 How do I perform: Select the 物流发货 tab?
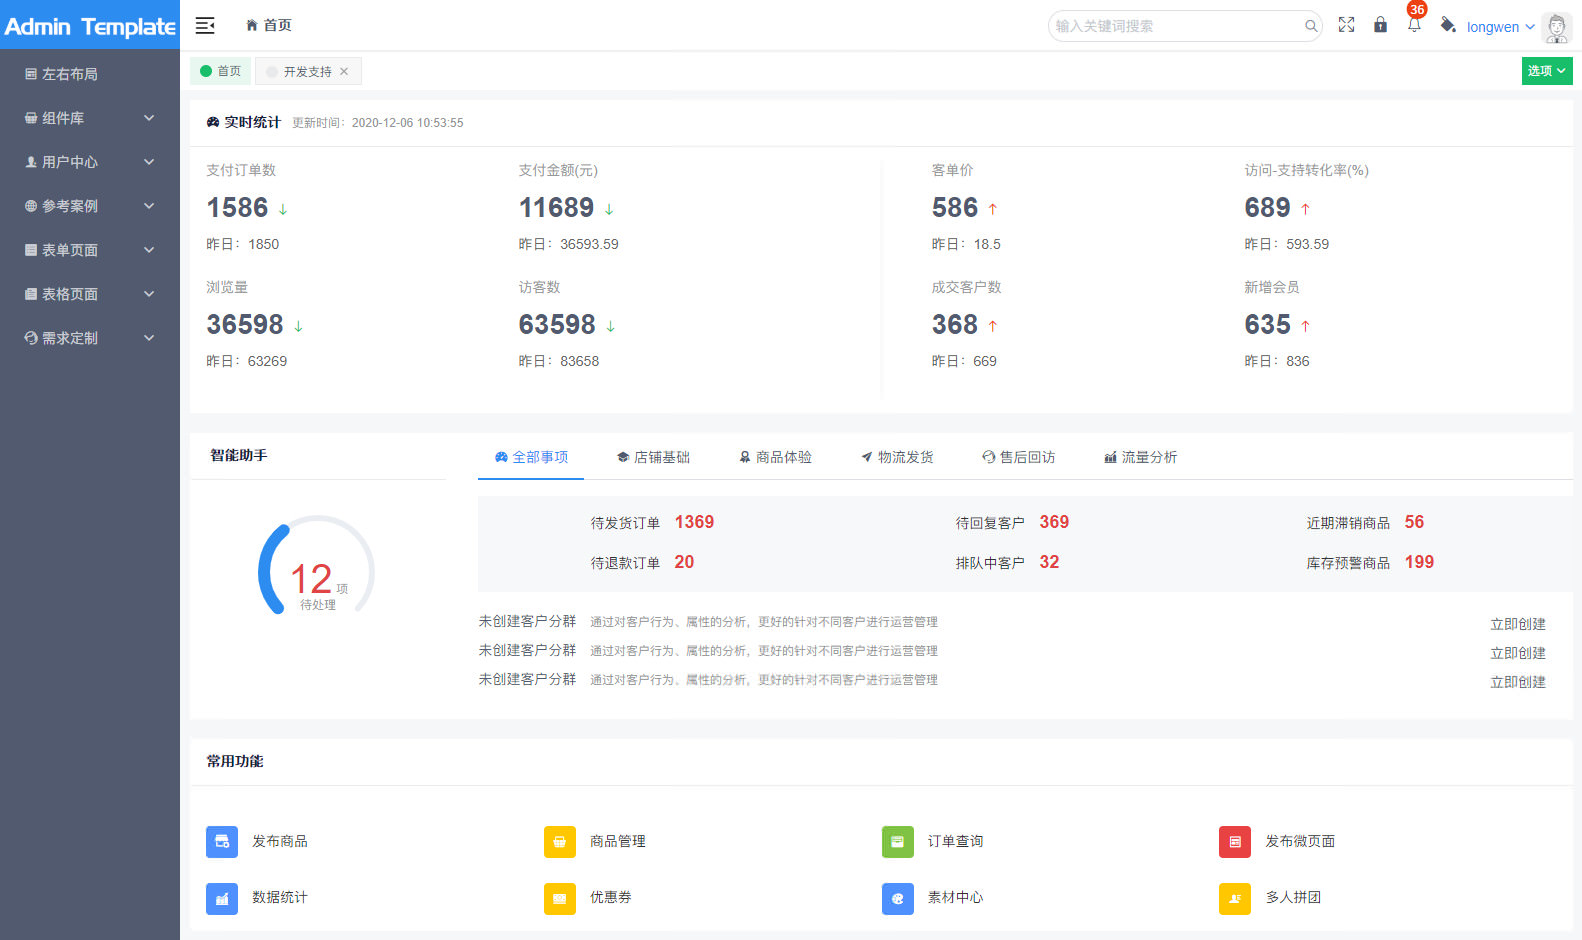click(x=897, y=457)
